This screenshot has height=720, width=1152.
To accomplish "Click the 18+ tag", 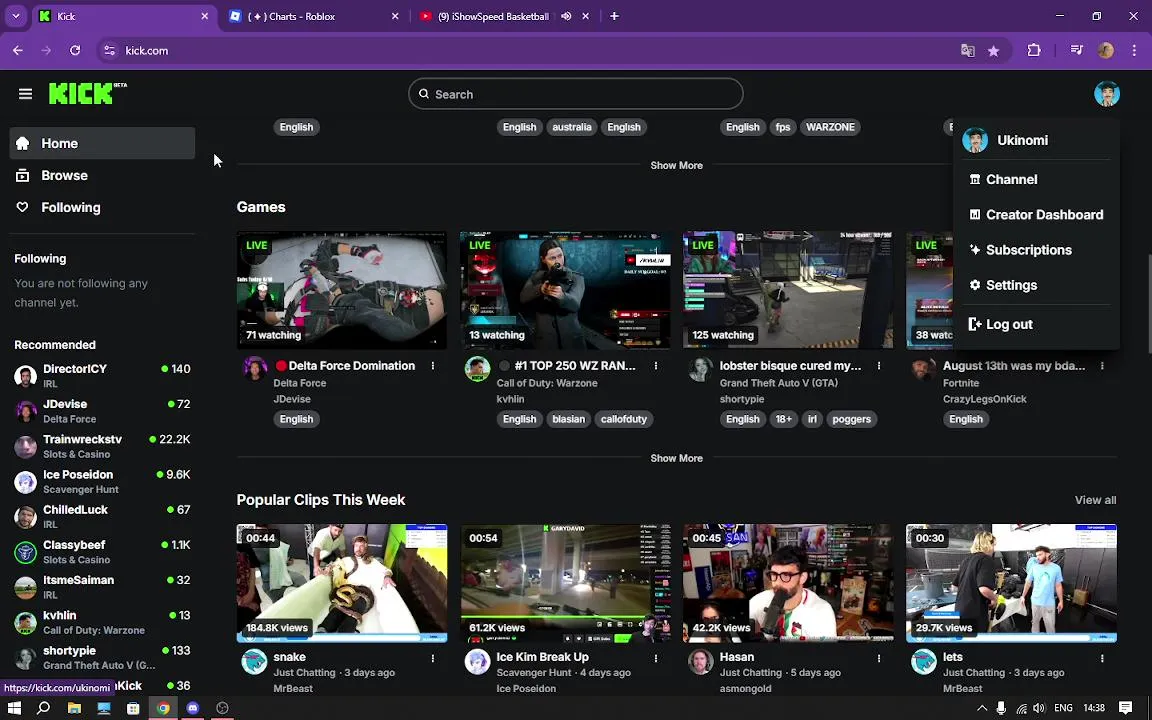I will click(784, 420).
